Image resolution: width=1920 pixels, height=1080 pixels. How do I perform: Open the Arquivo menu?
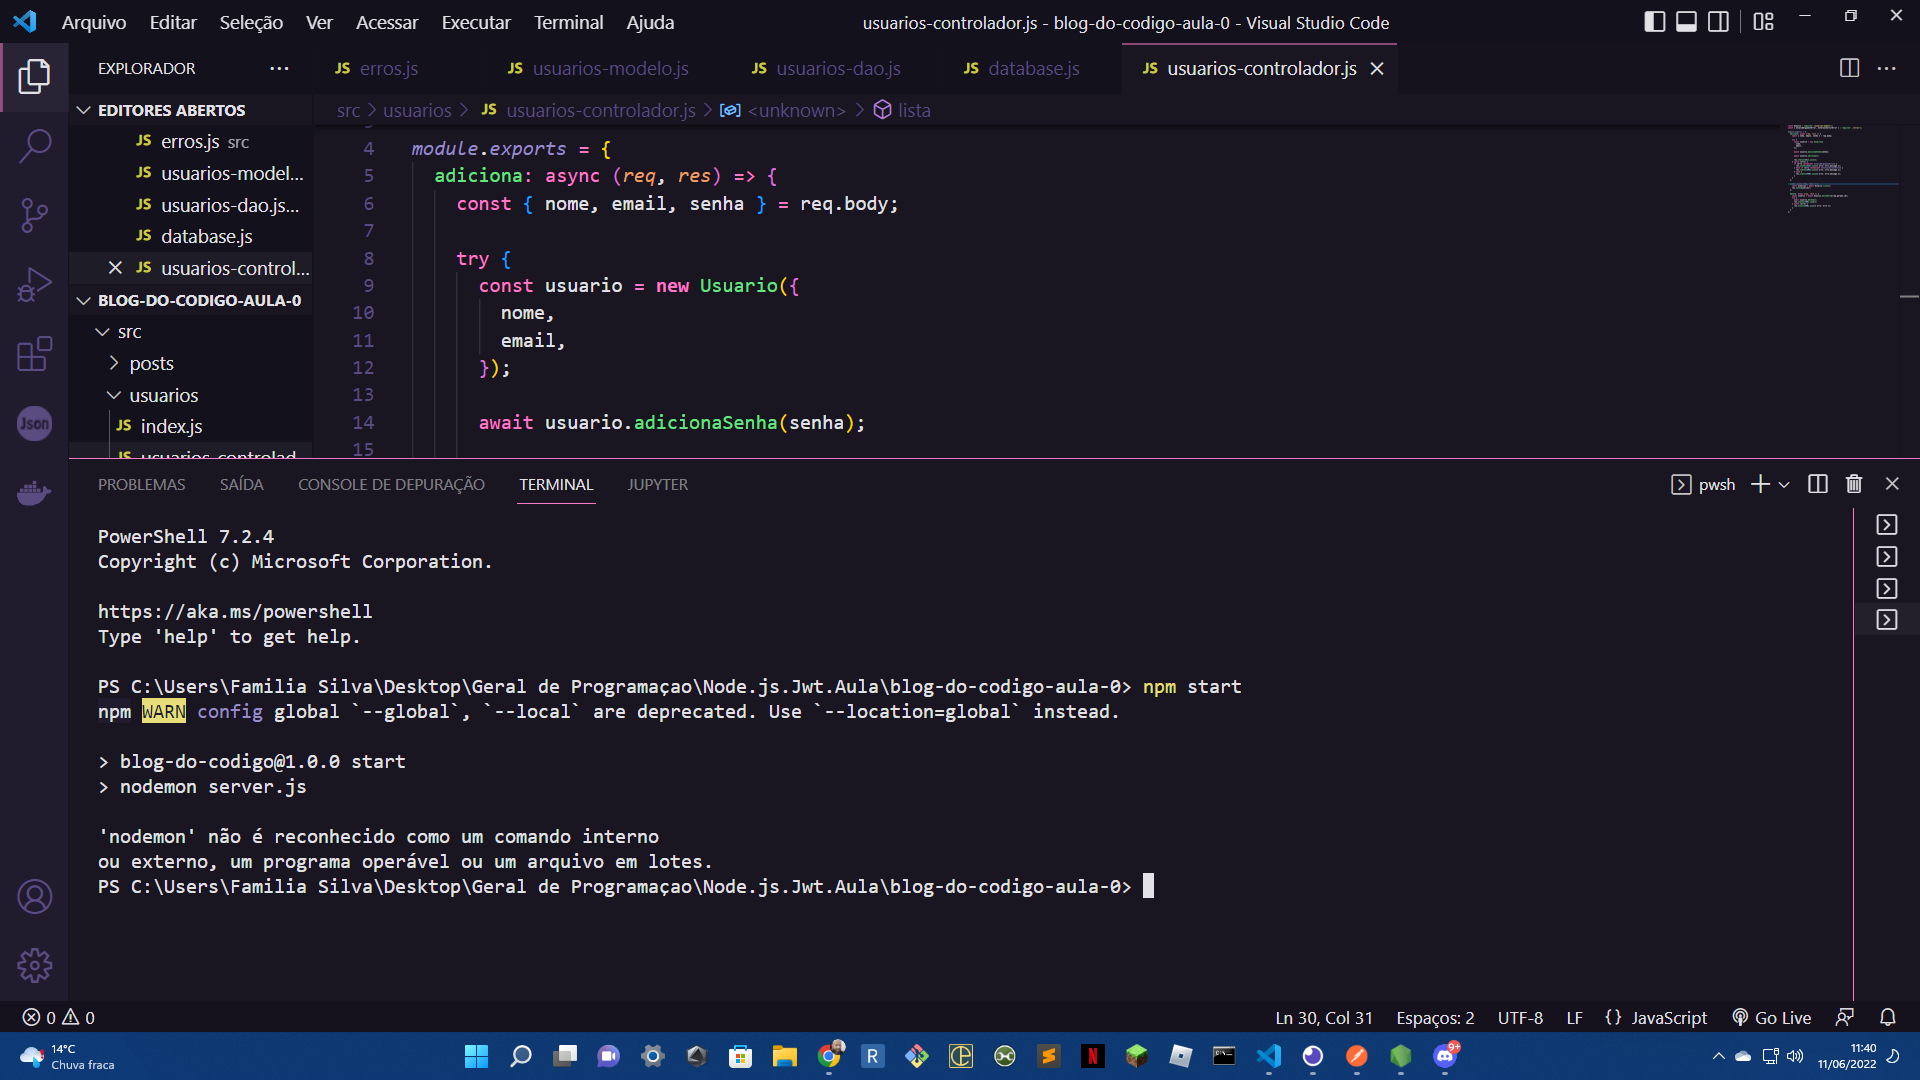(x=94, y=22)
